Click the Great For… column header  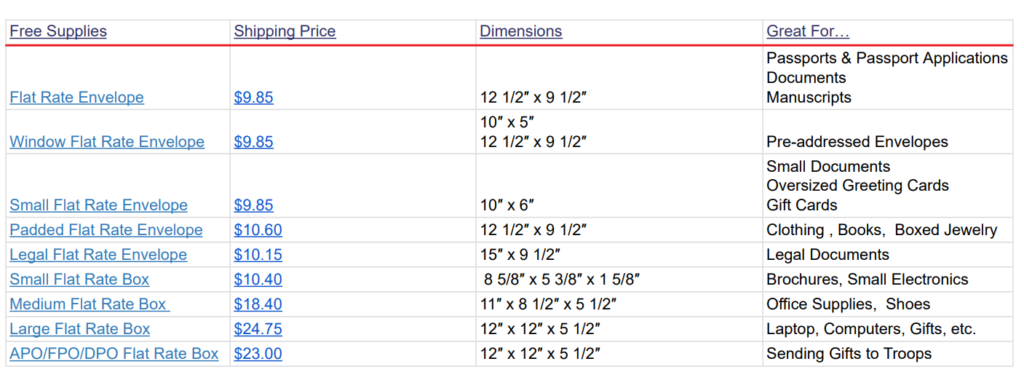click(x=808, y=31)
